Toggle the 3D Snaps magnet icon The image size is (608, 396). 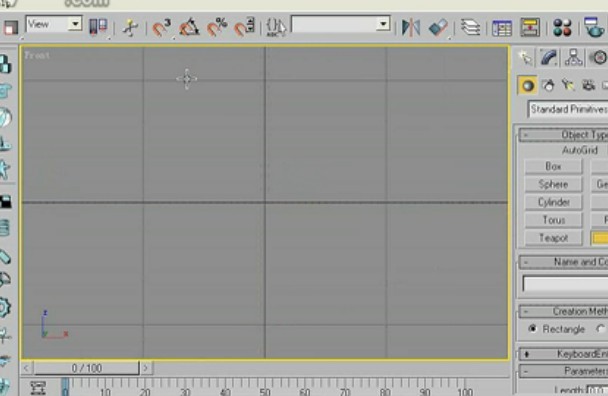[x=161, y=28]
